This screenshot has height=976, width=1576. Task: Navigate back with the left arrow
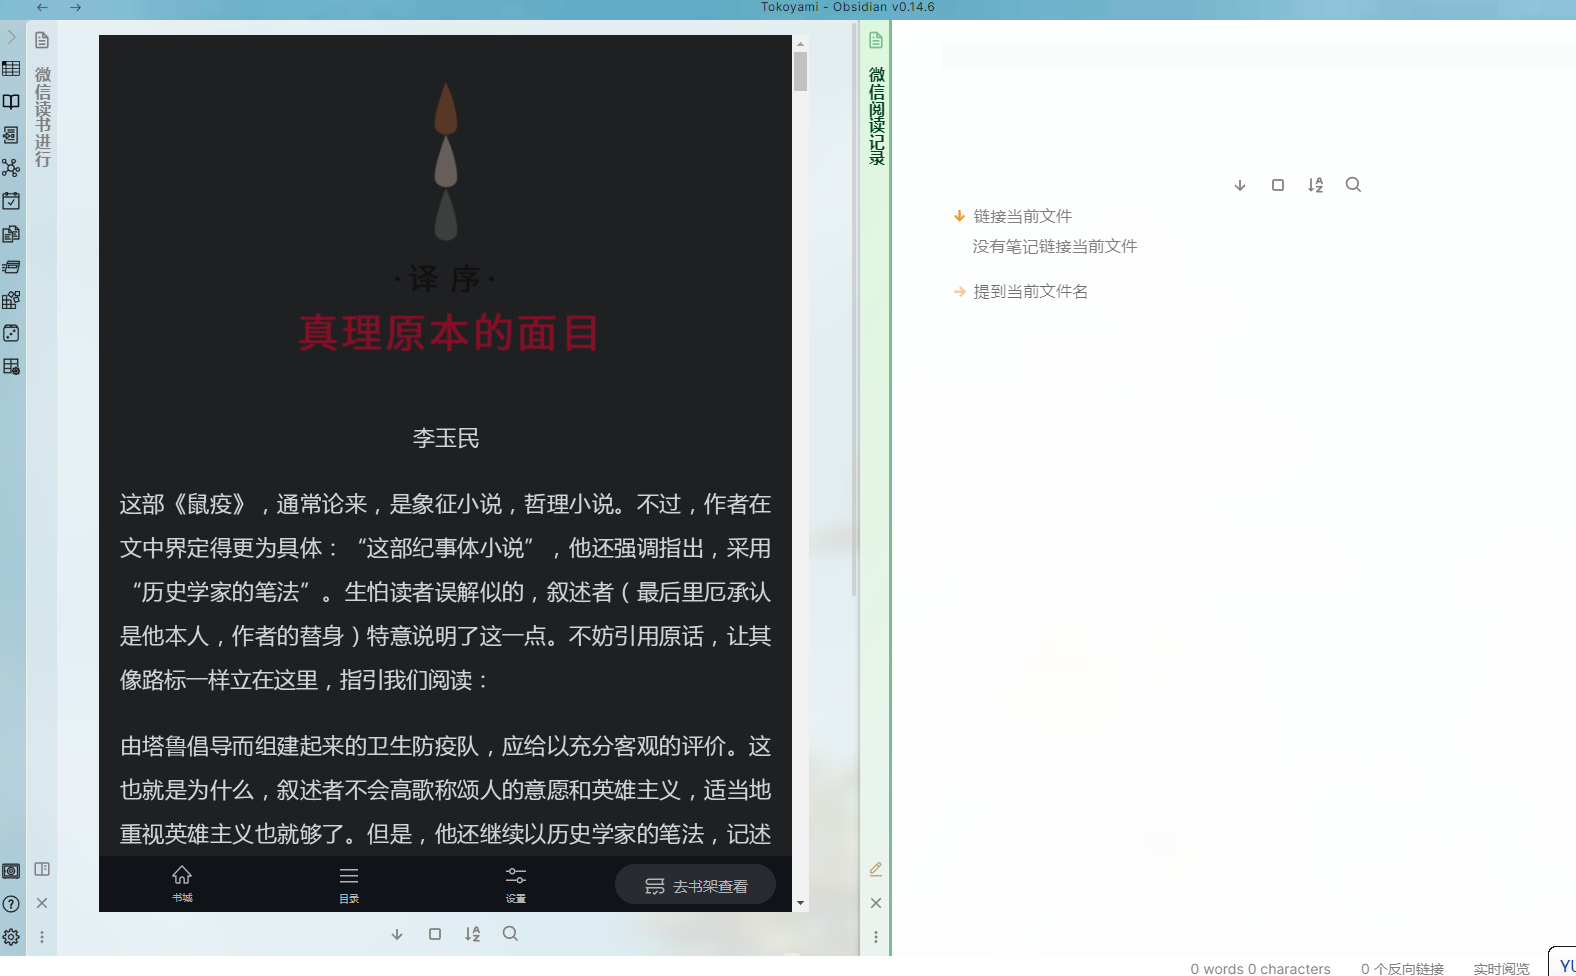[x=42, y=7]
